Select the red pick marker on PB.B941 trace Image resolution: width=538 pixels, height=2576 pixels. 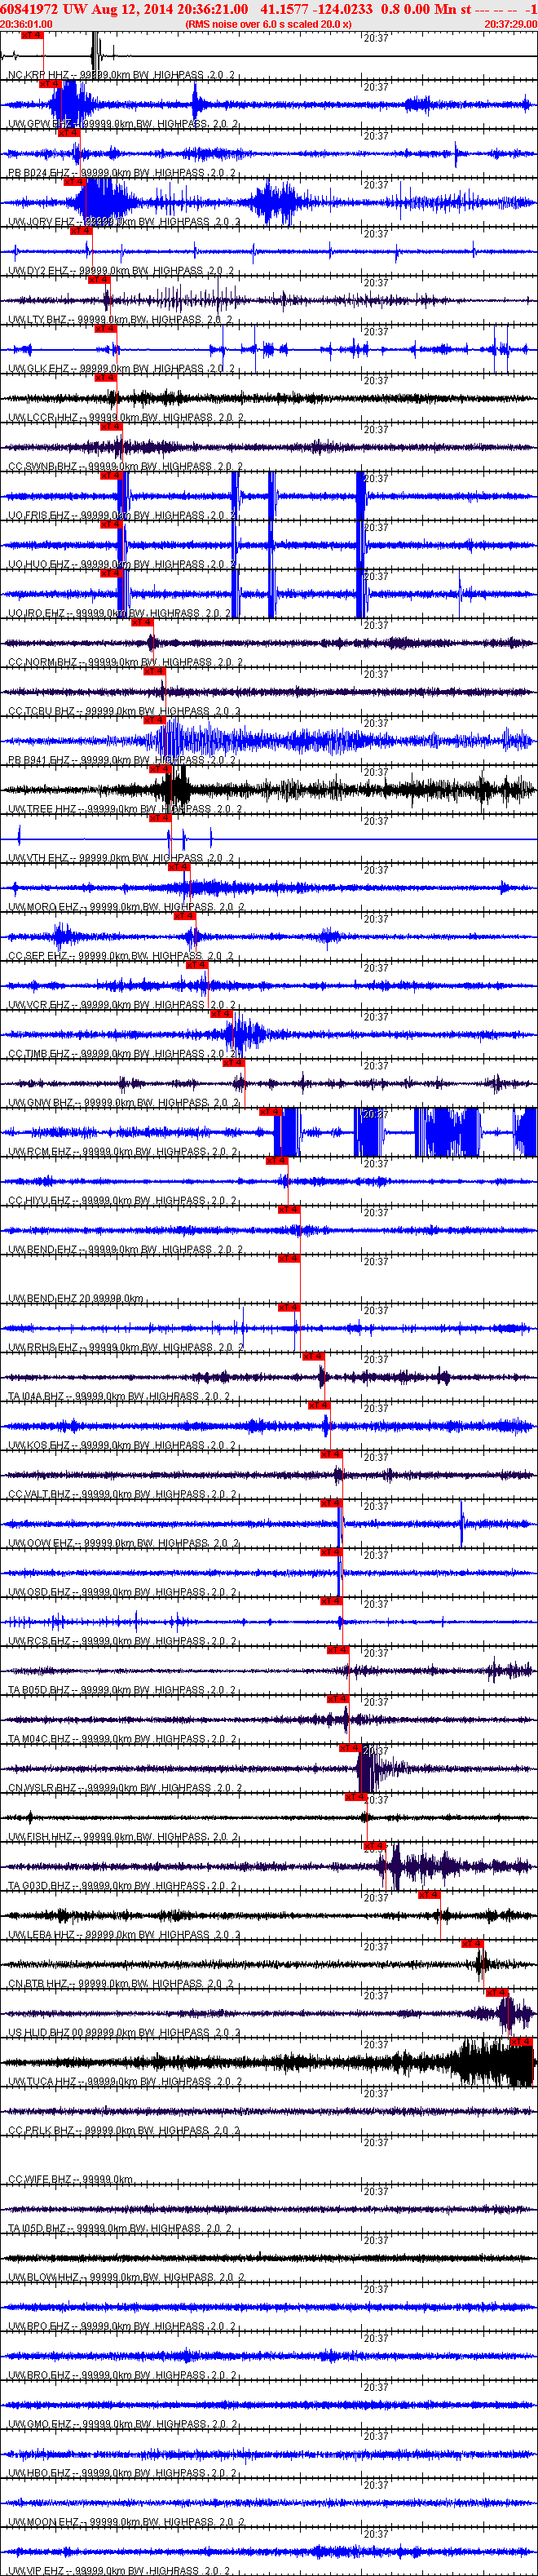point(153,720)
